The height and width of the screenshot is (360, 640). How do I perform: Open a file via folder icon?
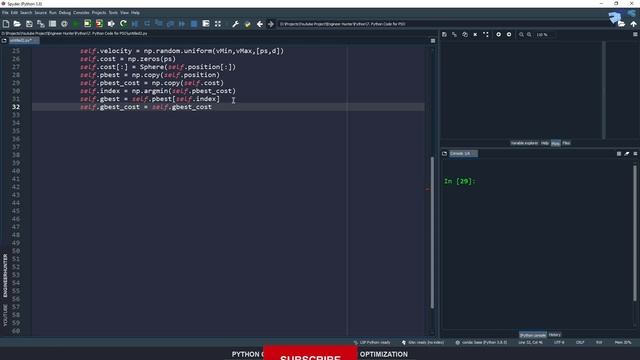pos(17,24)
